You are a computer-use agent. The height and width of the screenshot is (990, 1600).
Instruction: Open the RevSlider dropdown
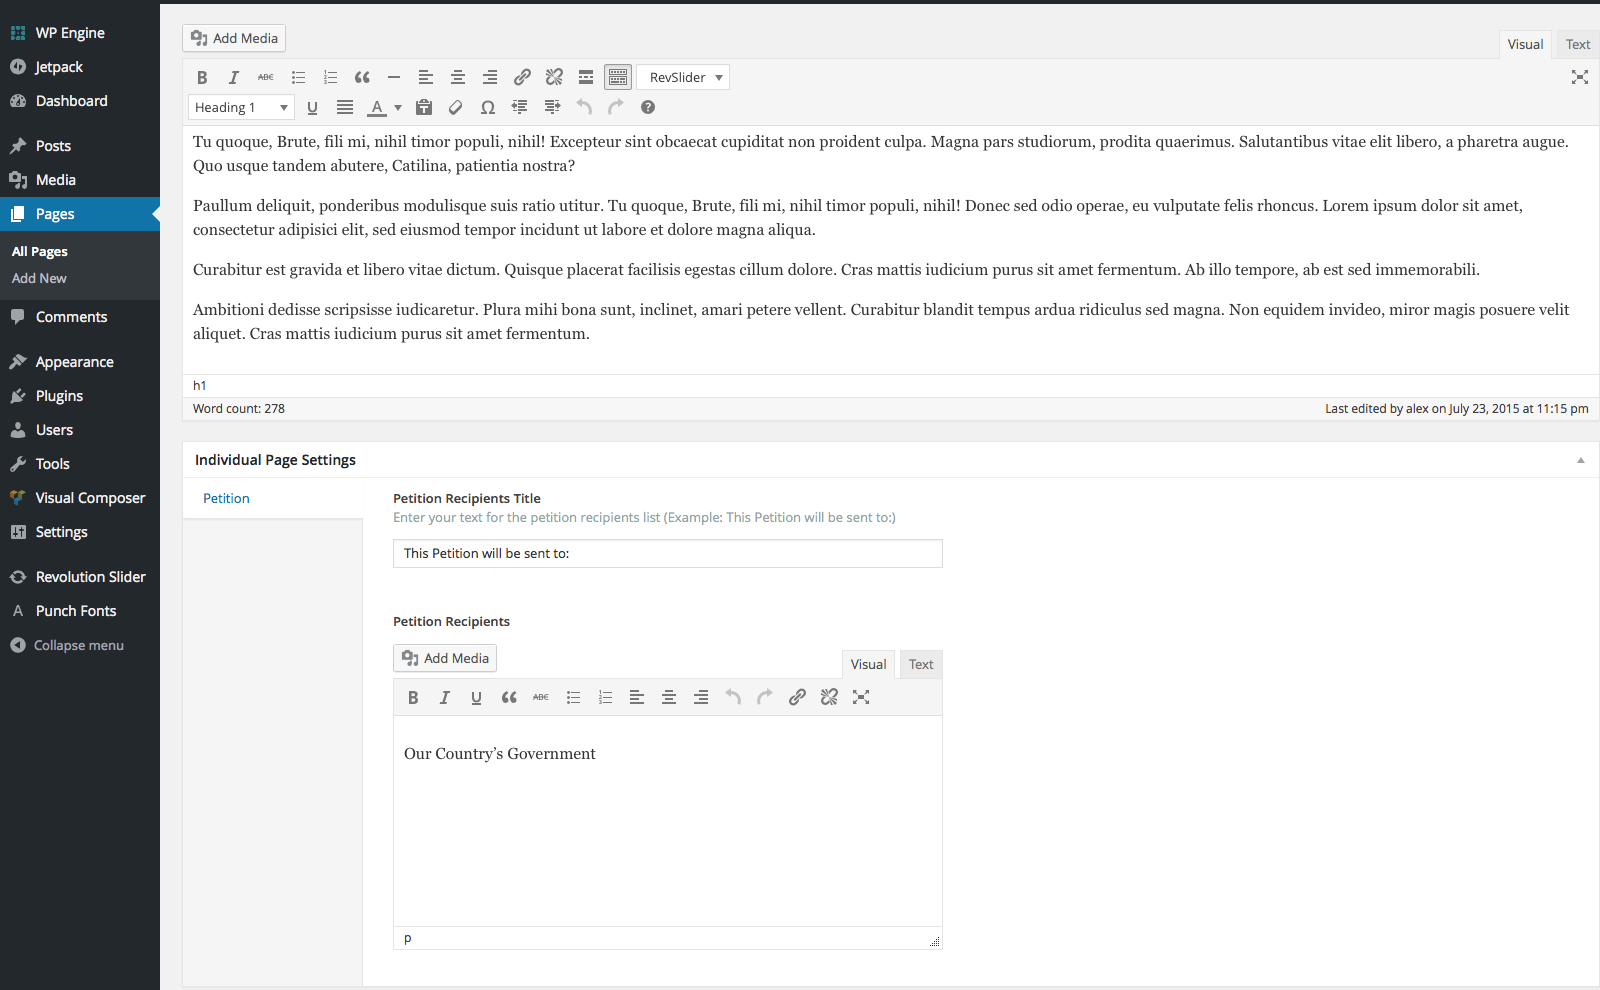point(683,77)
